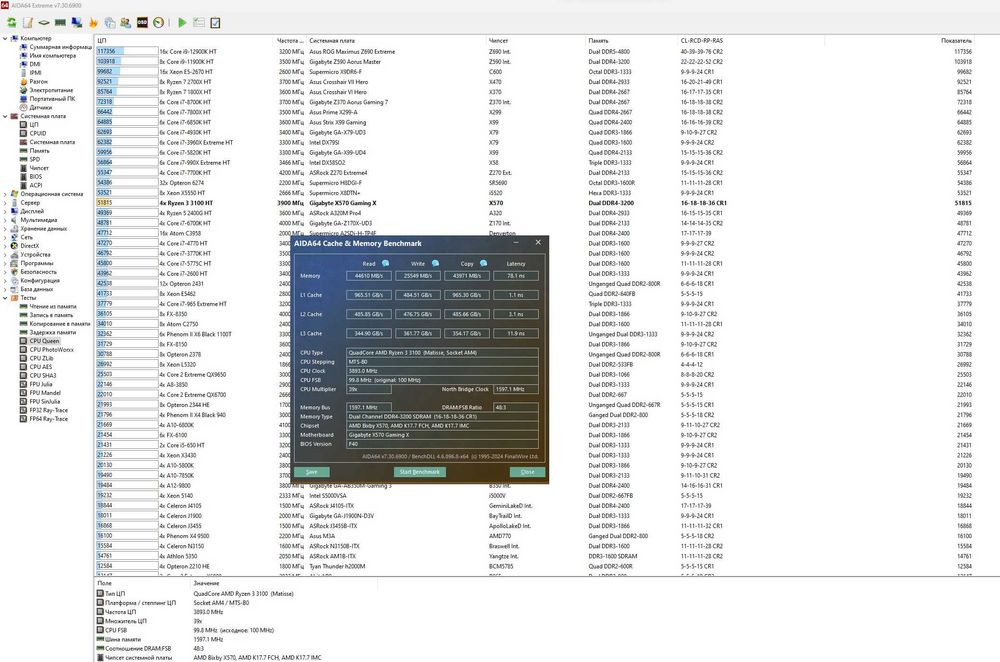Save the benchmark results
Screen dimensions: 1000x662
tap(312, 472)
